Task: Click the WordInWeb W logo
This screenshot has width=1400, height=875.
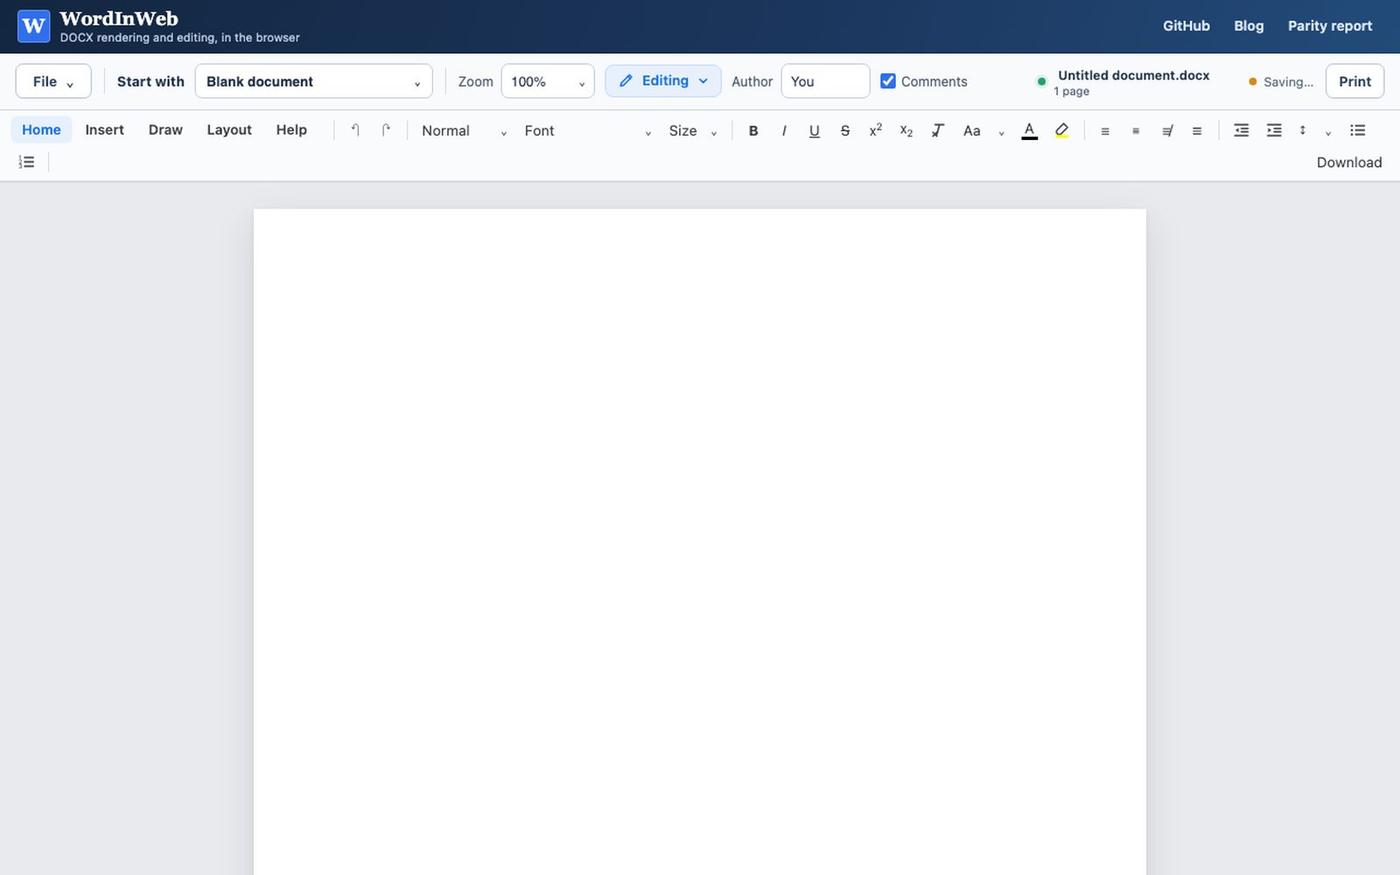Action: (x=34, y=26)
